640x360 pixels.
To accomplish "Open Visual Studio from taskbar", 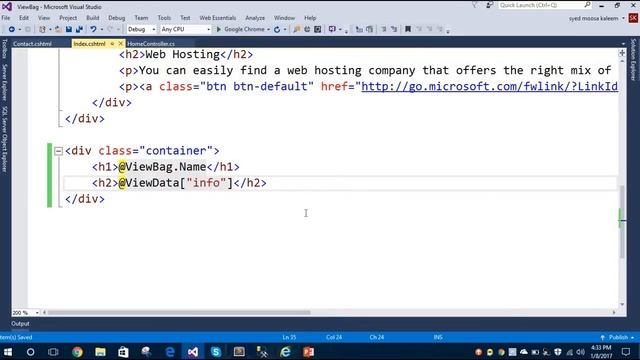I will (193, 352).
